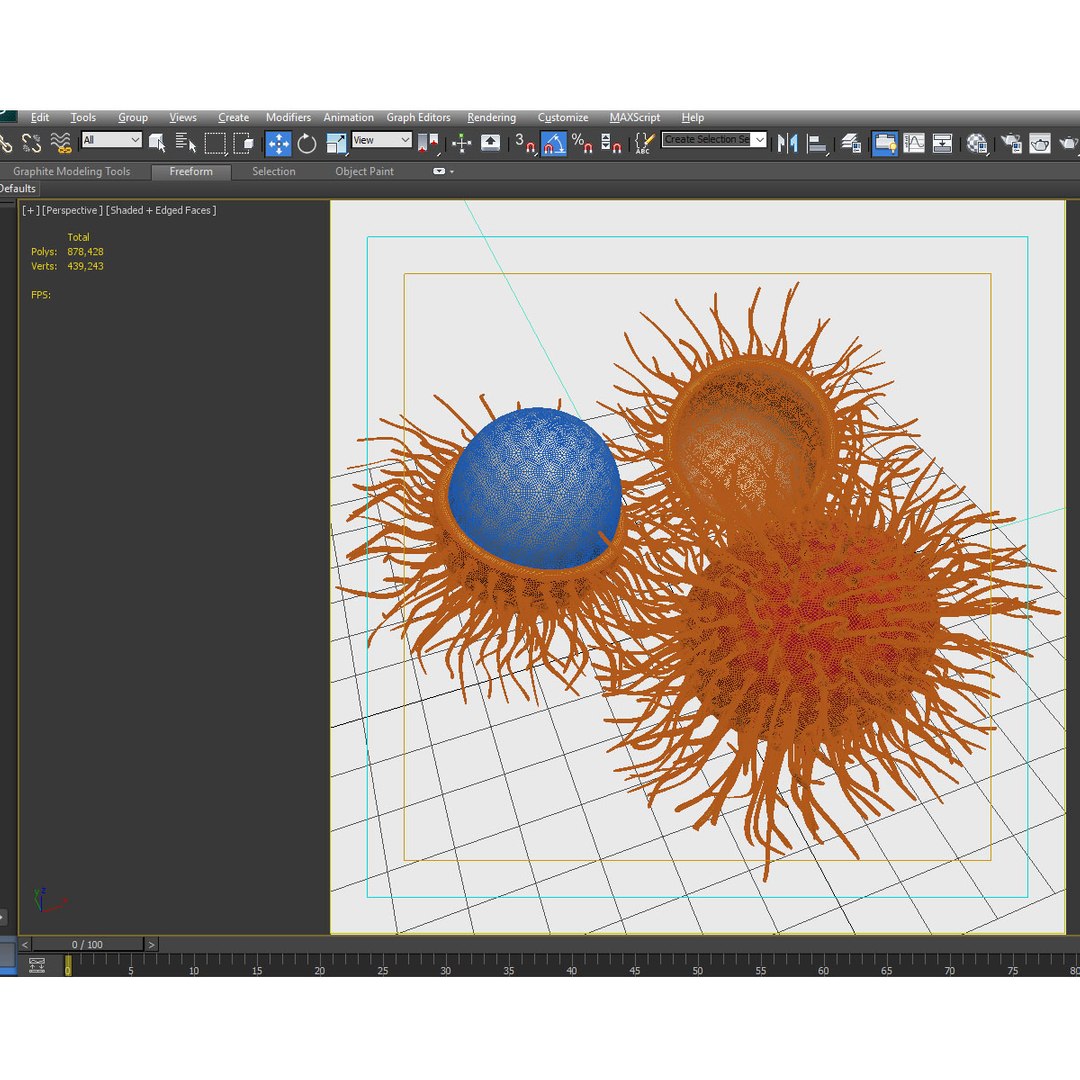Open the Modifiers menu
Screen dimensions: 1080x1080
coord(288,117)
